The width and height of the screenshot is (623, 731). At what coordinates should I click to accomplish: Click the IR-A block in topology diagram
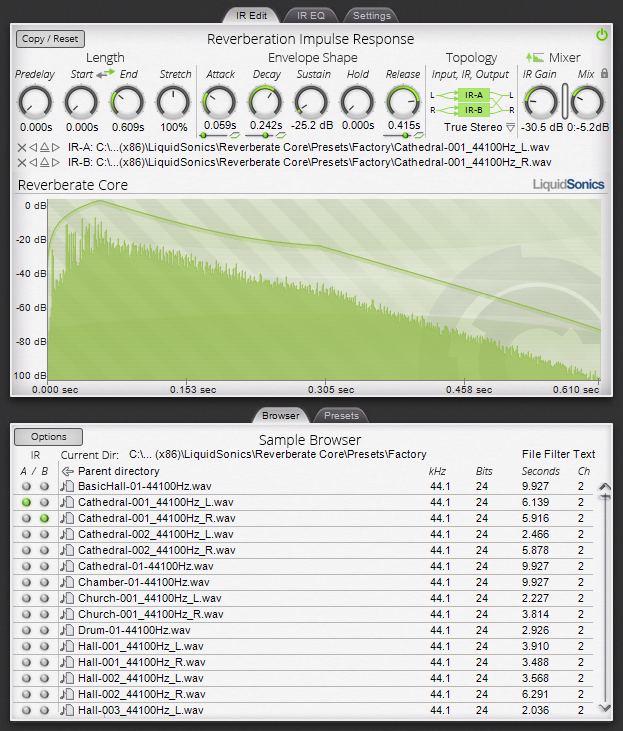(x=473, y=95)
